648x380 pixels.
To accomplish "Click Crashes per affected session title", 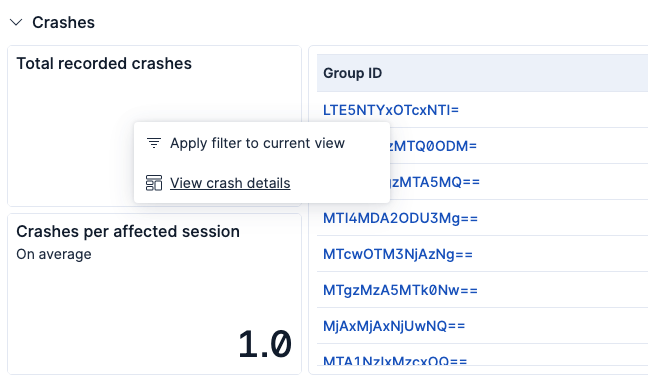I will [x=128, y=231].
